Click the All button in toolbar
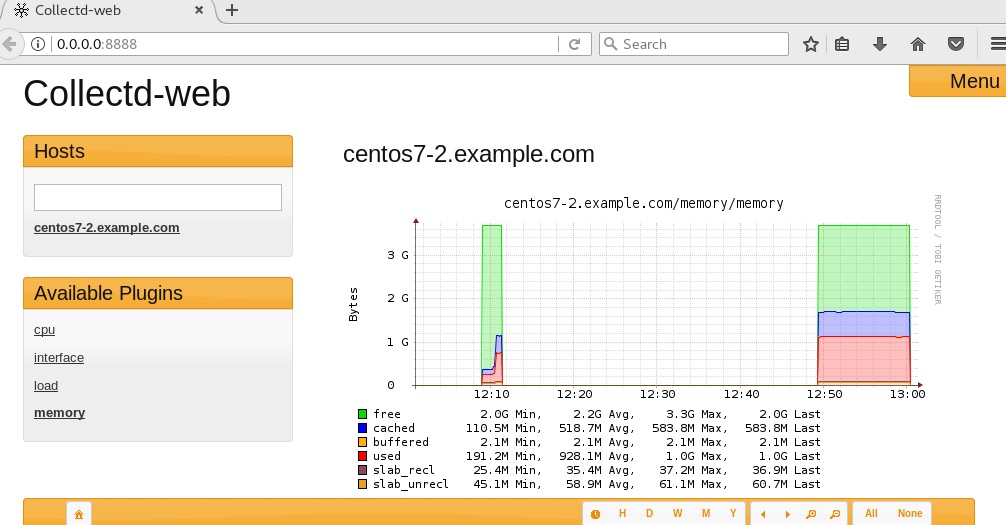Screen dimensions: 1006x525 click(871, 513)
